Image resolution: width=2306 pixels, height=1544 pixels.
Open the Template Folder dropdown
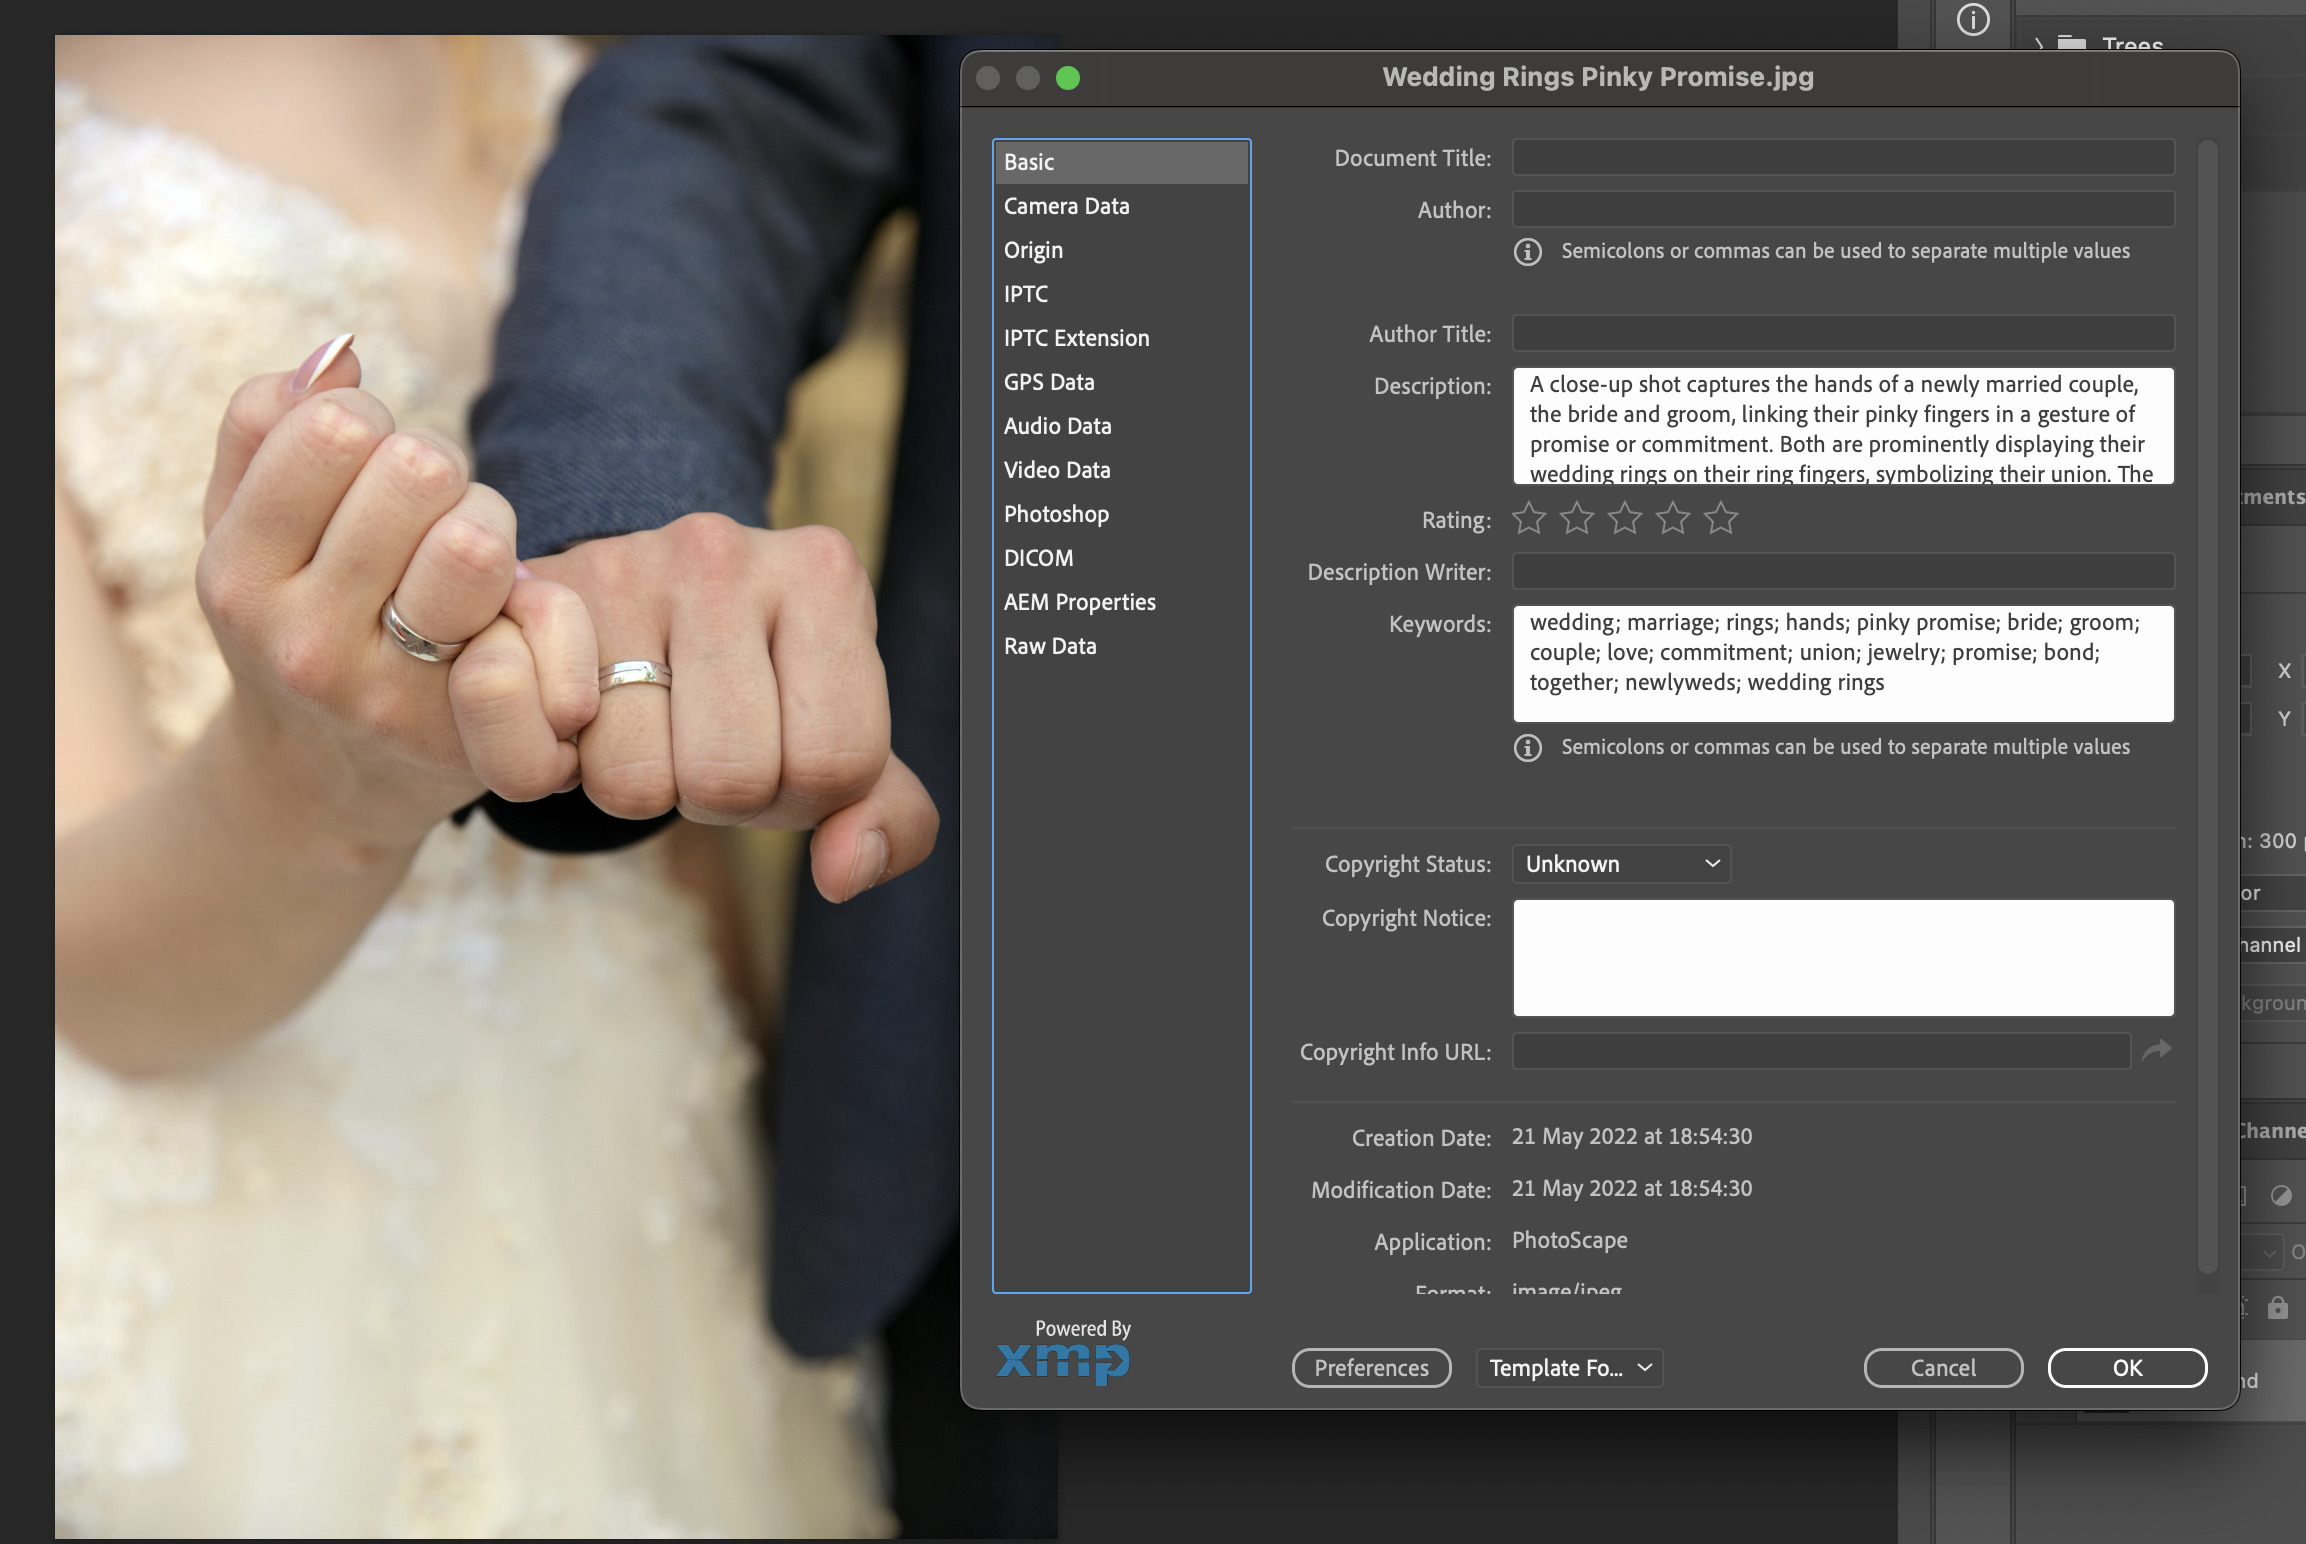tap(1569, 1368)
